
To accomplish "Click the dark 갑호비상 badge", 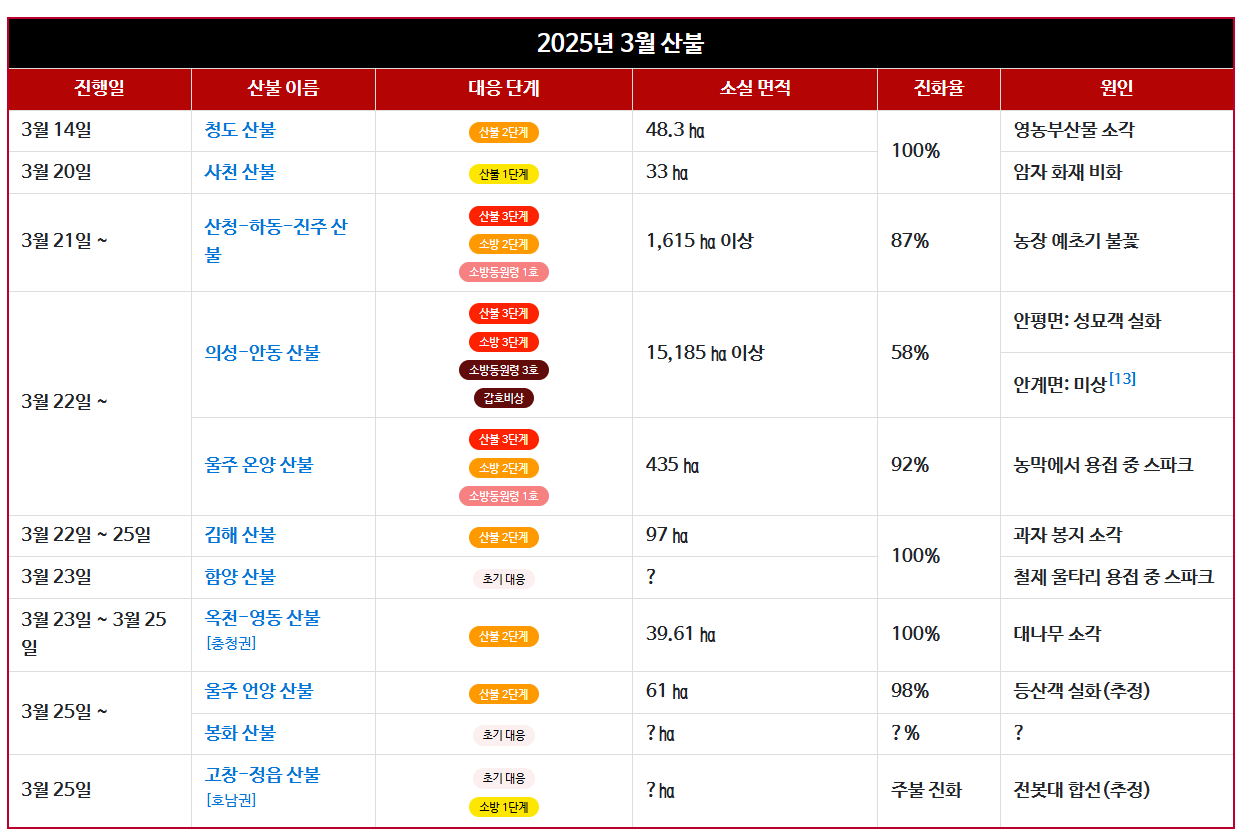I will (504, 398).
